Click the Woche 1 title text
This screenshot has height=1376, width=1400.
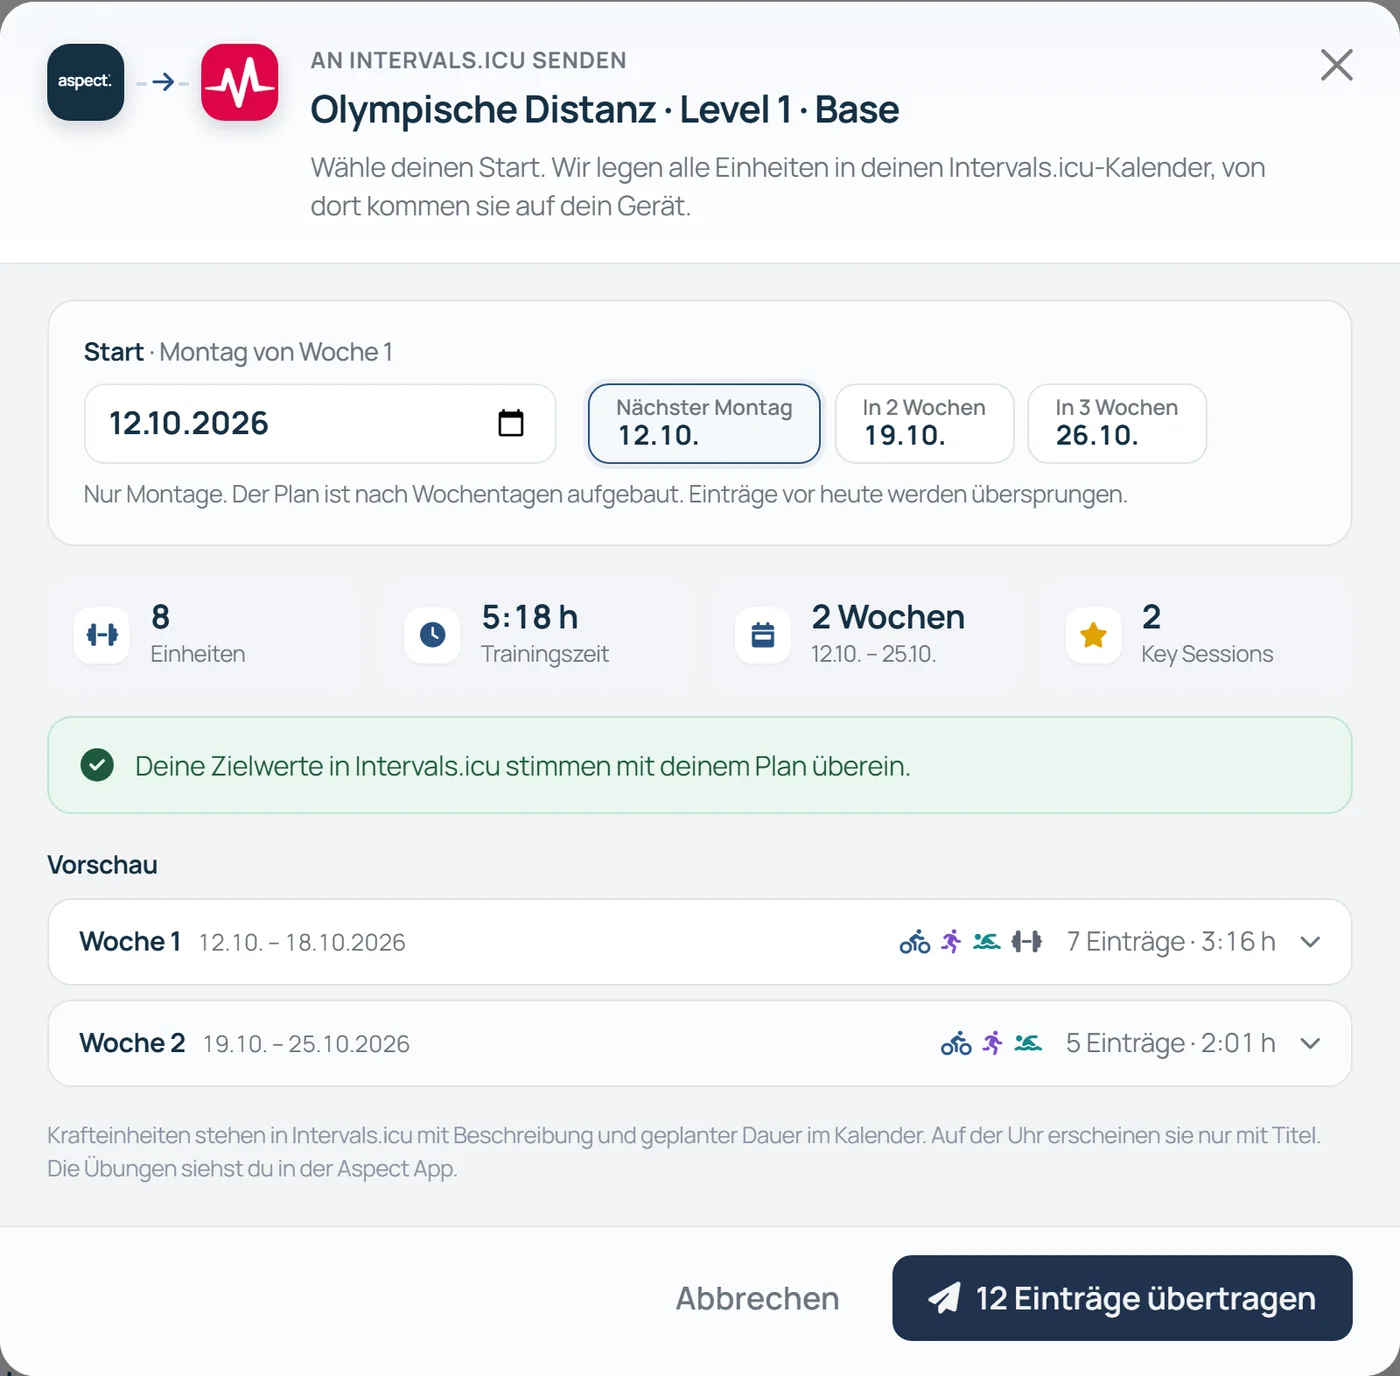130,942
